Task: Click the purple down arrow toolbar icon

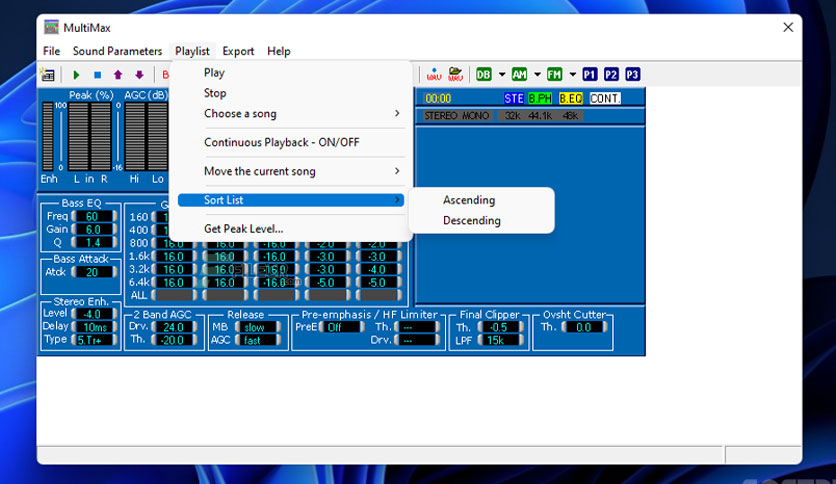Action: coord(139,75)
